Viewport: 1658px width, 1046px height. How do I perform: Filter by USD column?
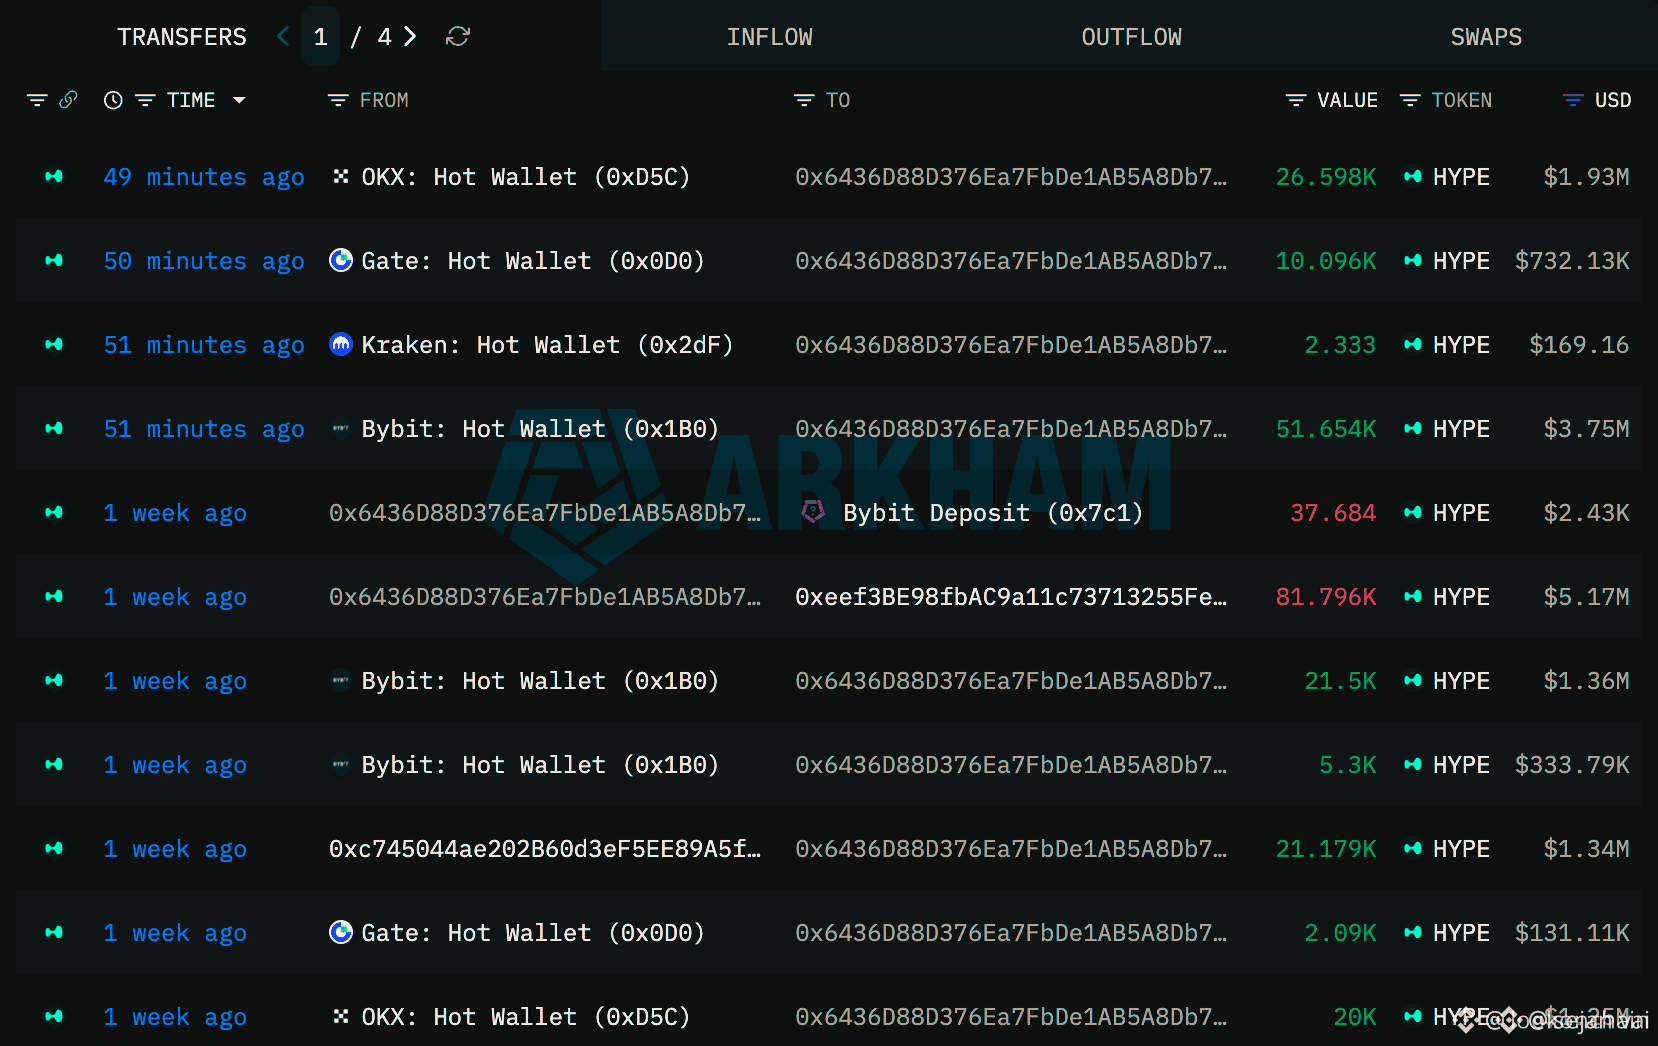1573,100
